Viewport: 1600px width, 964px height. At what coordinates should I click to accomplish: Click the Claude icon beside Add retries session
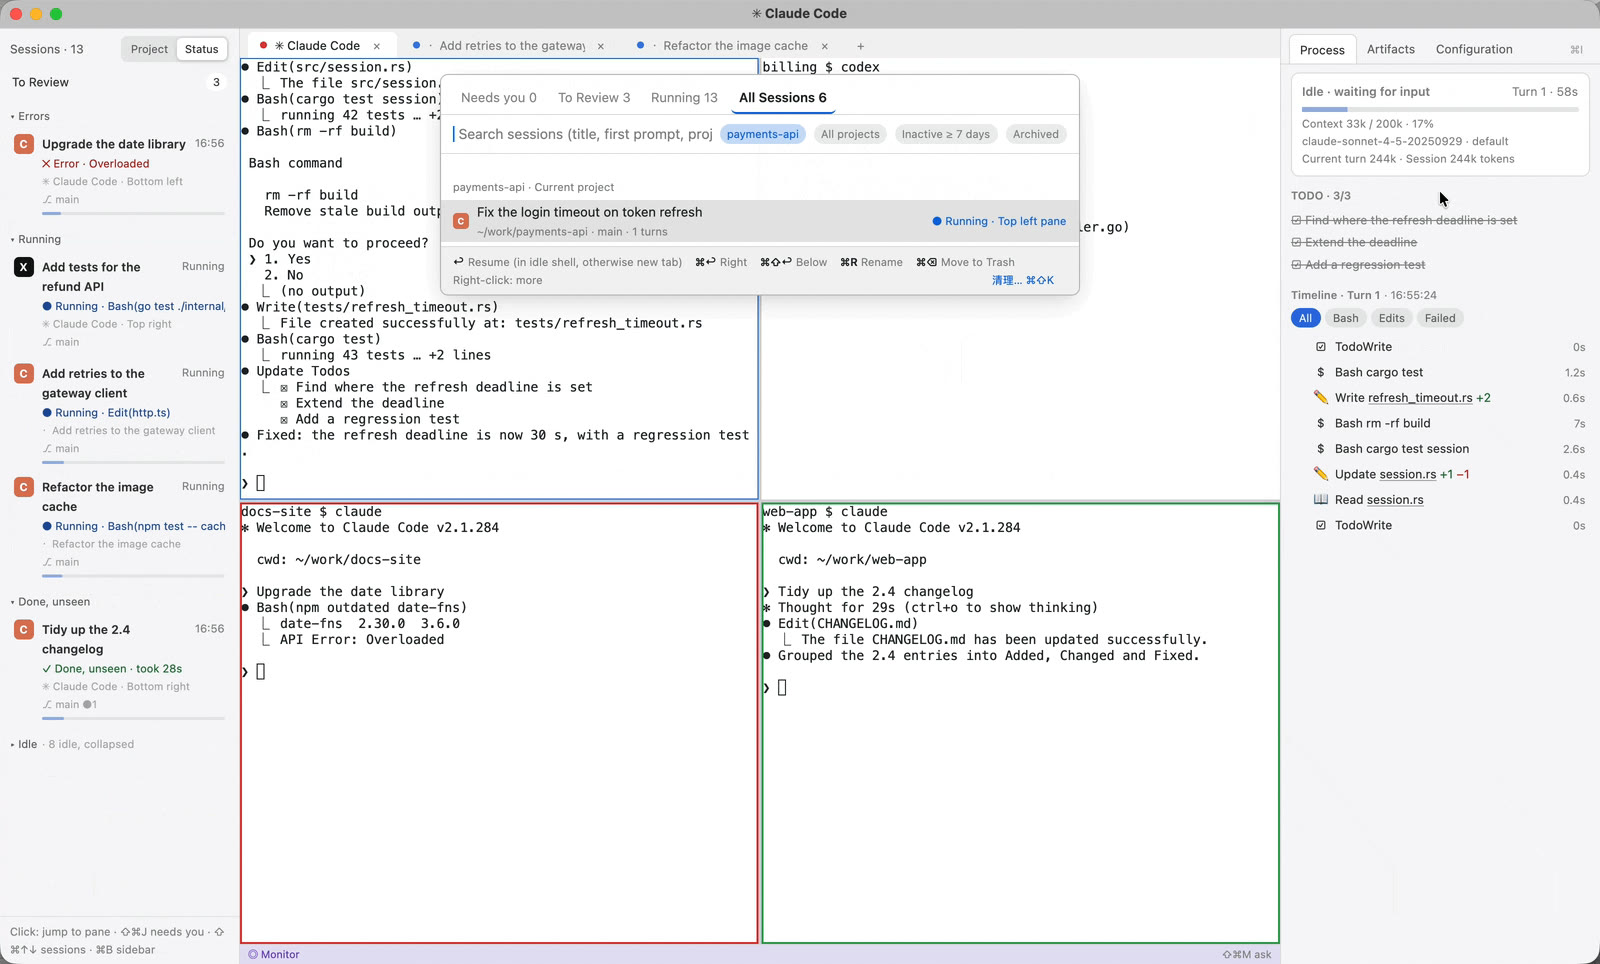click(24, 374)
